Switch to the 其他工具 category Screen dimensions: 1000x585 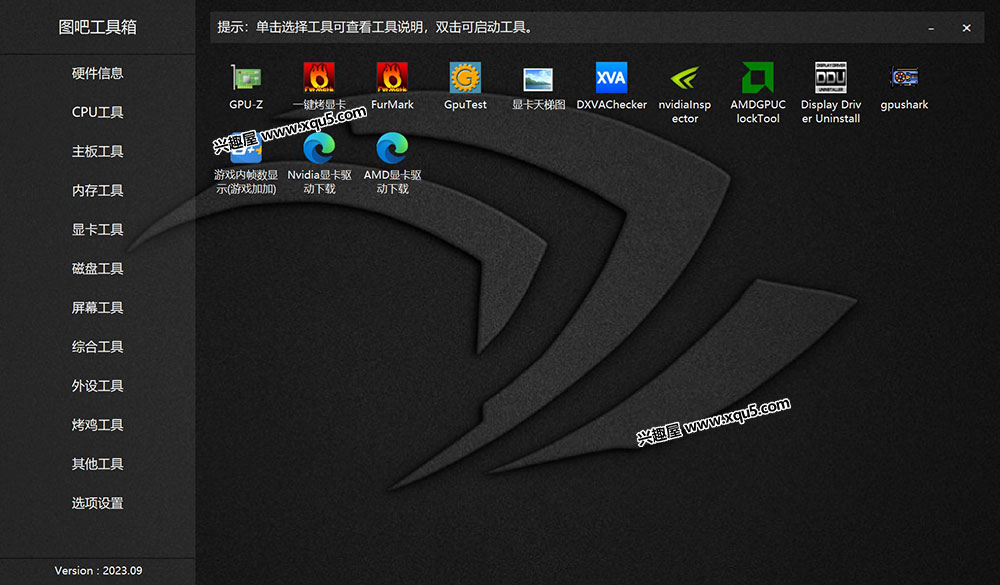click(x=98, y=464)
